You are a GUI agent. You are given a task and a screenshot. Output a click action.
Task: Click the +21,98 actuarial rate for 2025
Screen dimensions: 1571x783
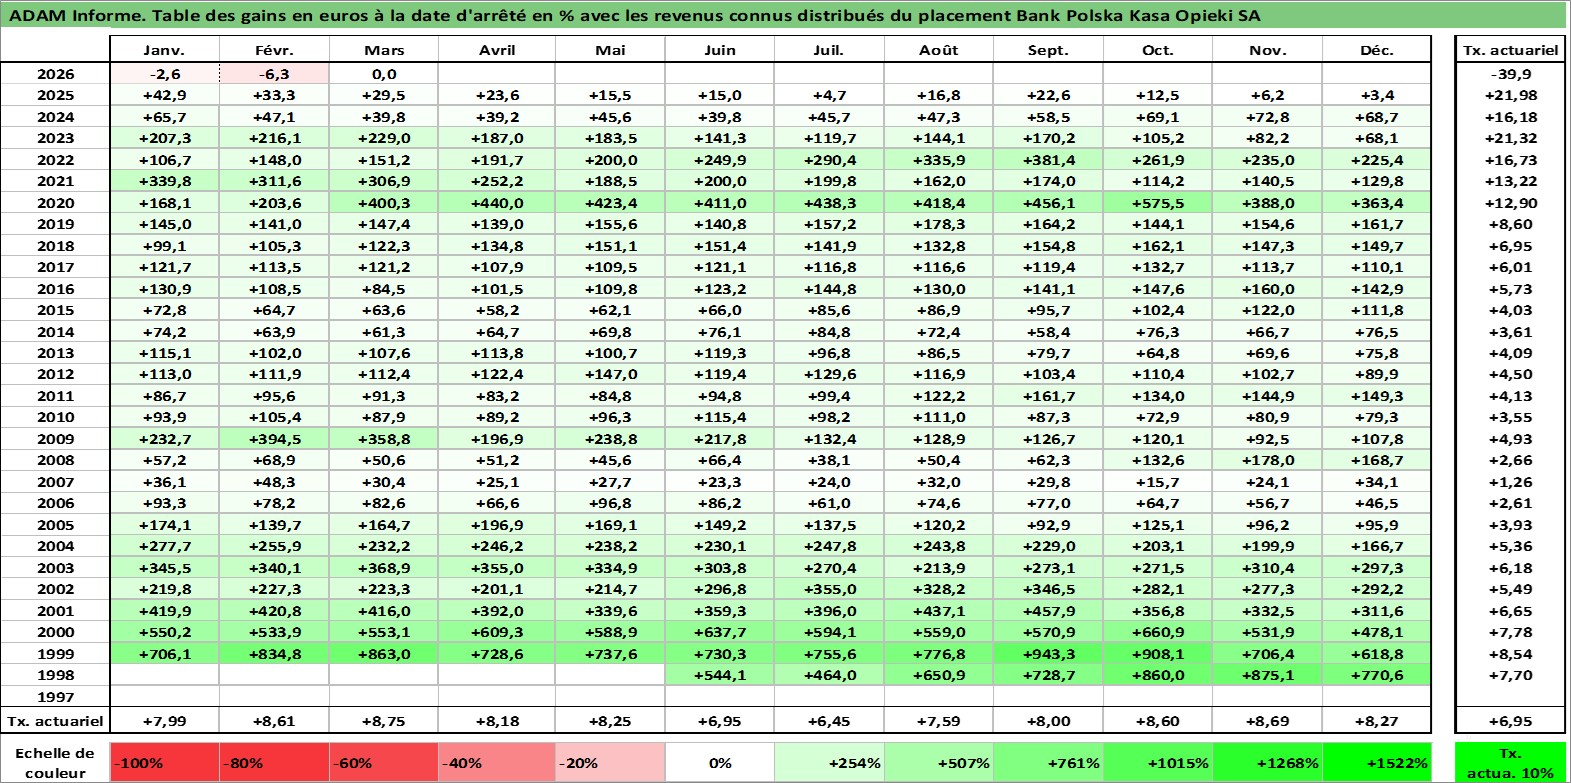pyautogui.click(x=1510, y=95)
